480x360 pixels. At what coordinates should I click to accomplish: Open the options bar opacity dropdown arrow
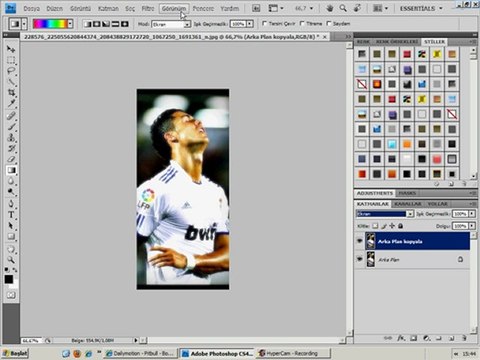click(x=250, y=24)
